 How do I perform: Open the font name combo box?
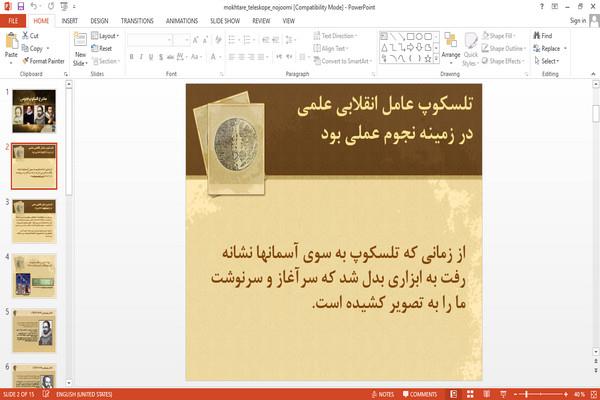149,40
